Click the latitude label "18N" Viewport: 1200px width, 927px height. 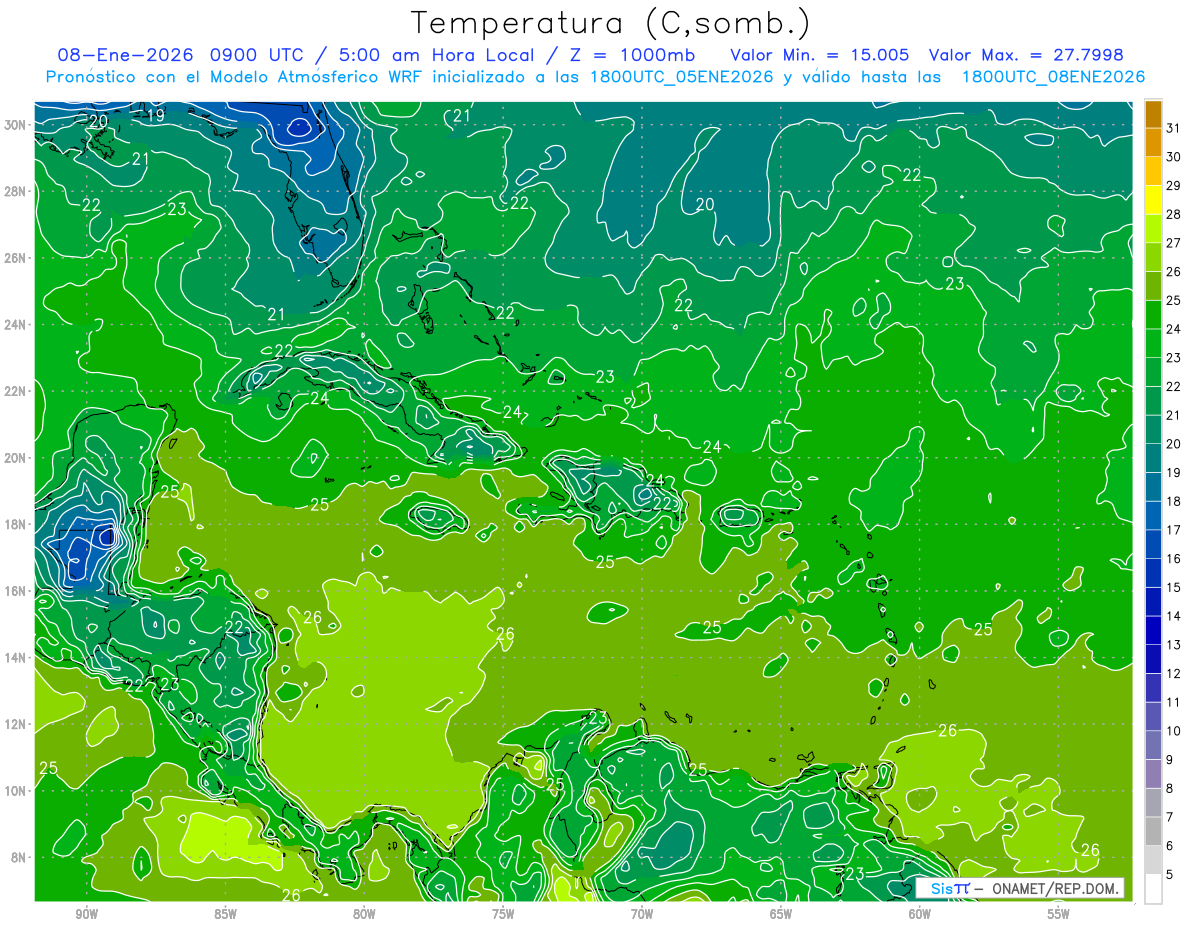click(x=15, y=524)
